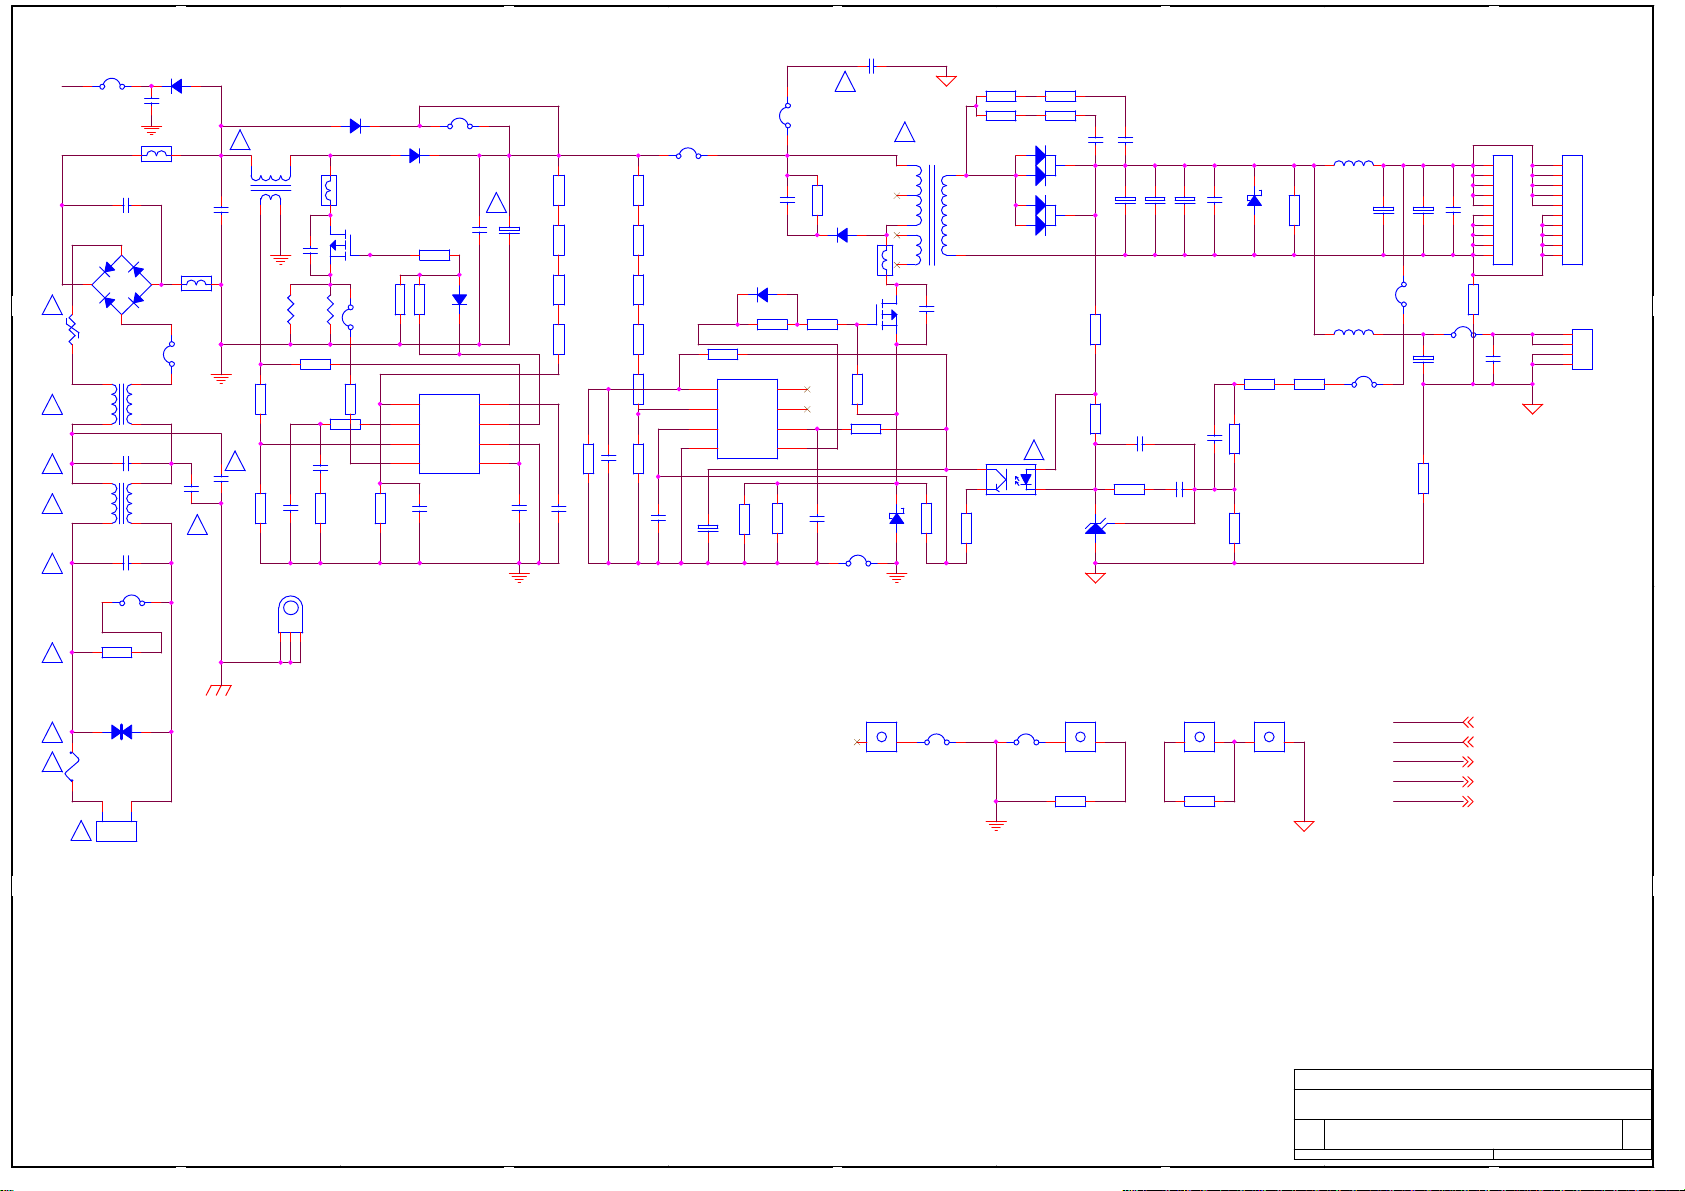Select the fuse symbol at the top-left input
The height and width of the screenshot is (1191, 1685).
click(112, 86)
